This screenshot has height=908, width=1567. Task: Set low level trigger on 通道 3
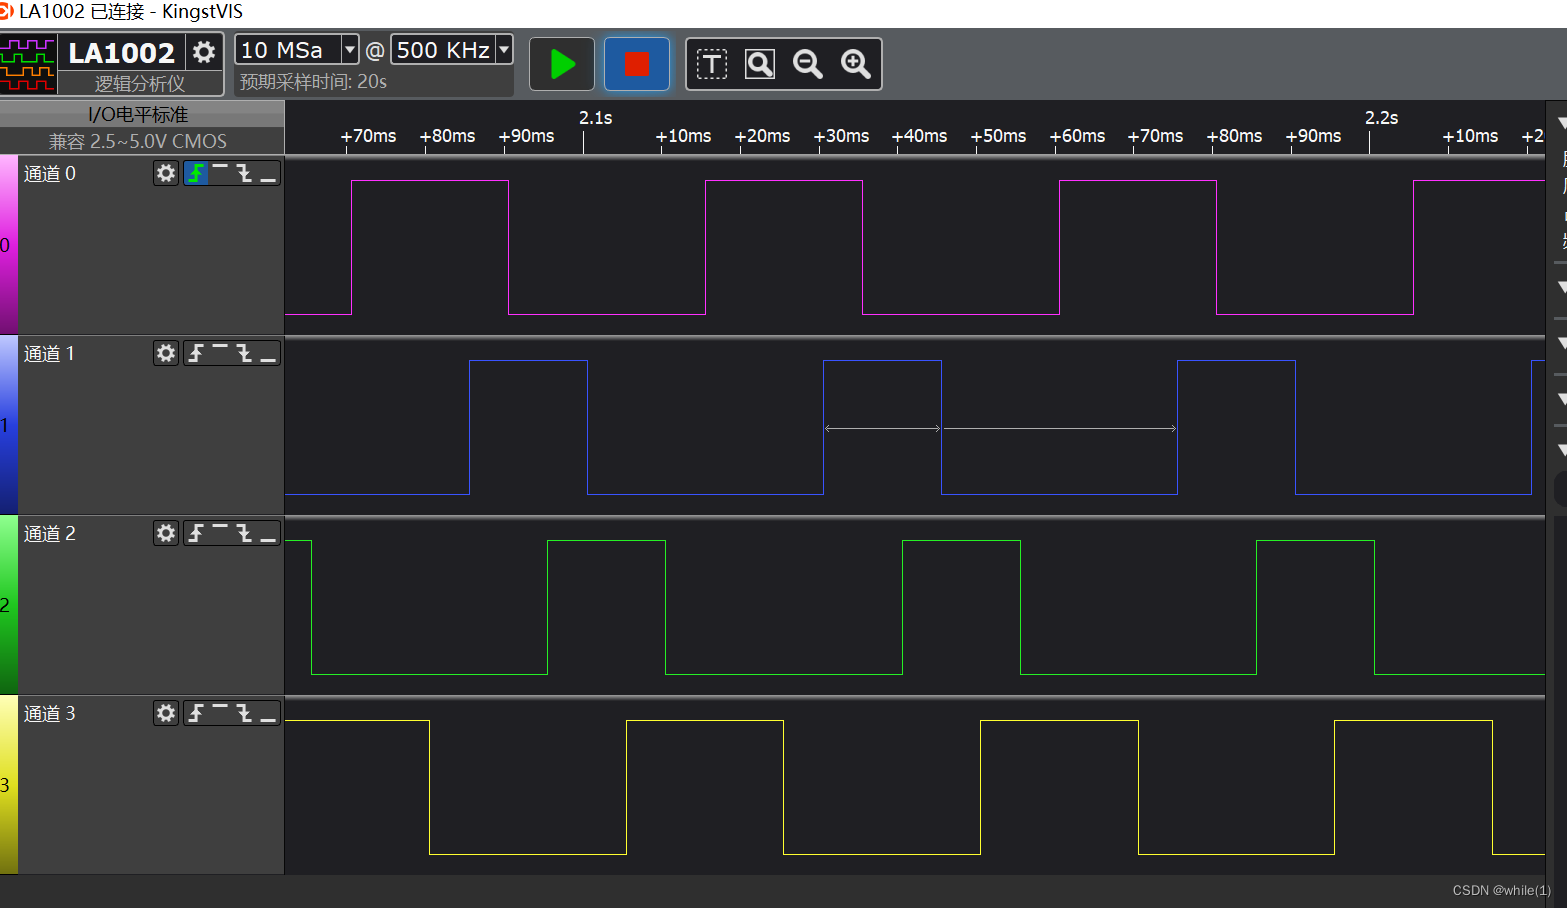[x=268, y=713]
